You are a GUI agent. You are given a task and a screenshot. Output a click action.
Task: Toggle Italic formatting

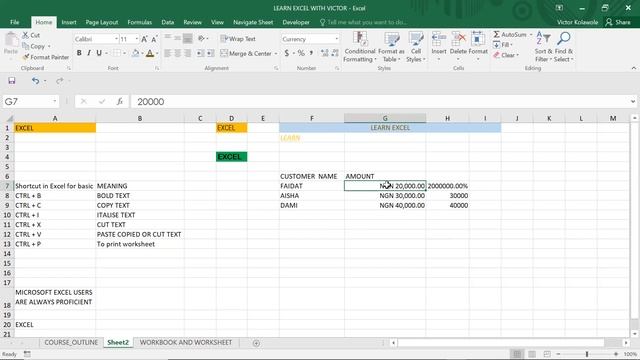click(x=89, y=53)
